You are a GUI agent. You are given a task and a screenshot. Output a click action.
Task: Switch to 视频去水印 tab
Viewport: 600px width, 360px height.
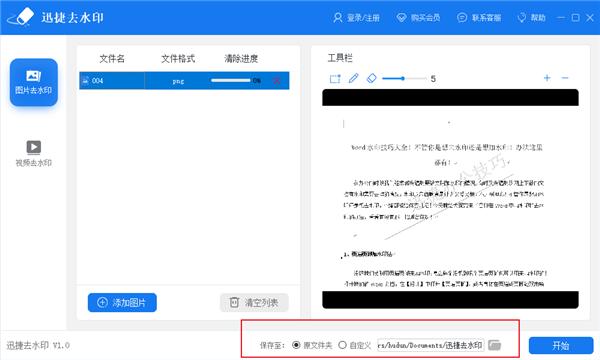click(x=34, y=153)
